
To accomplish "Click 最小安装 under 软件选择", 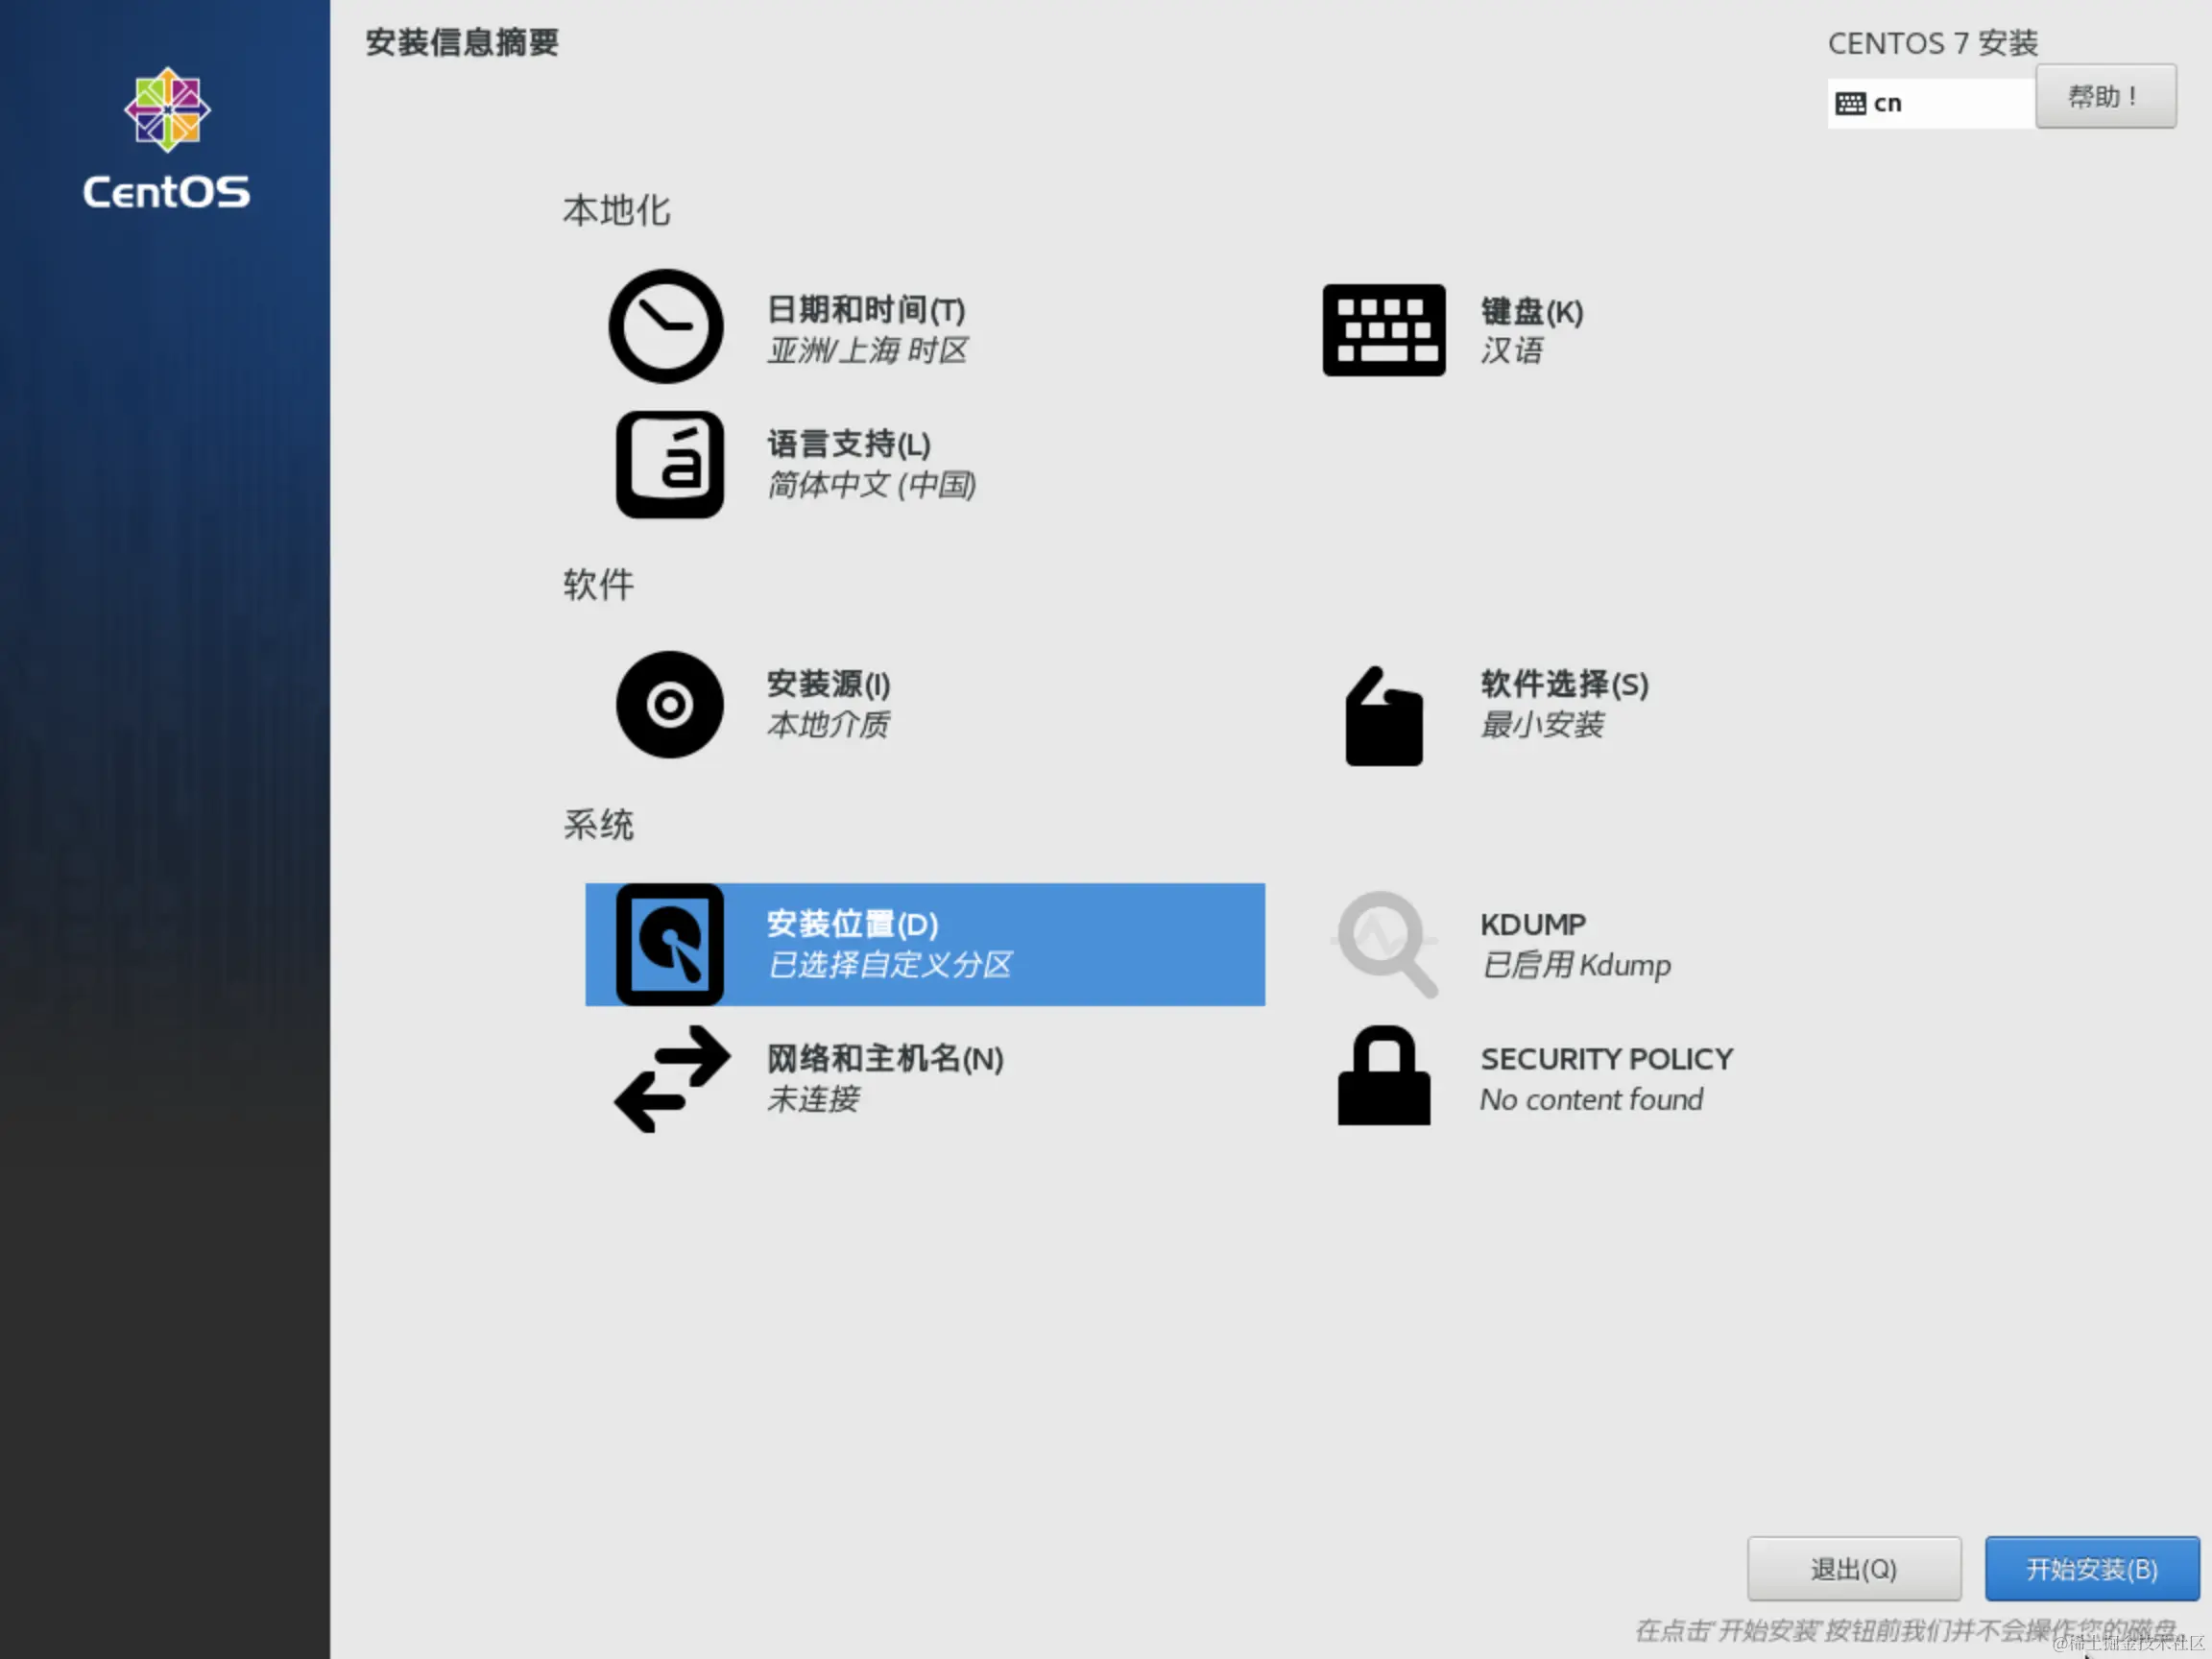I will 1540,726.
